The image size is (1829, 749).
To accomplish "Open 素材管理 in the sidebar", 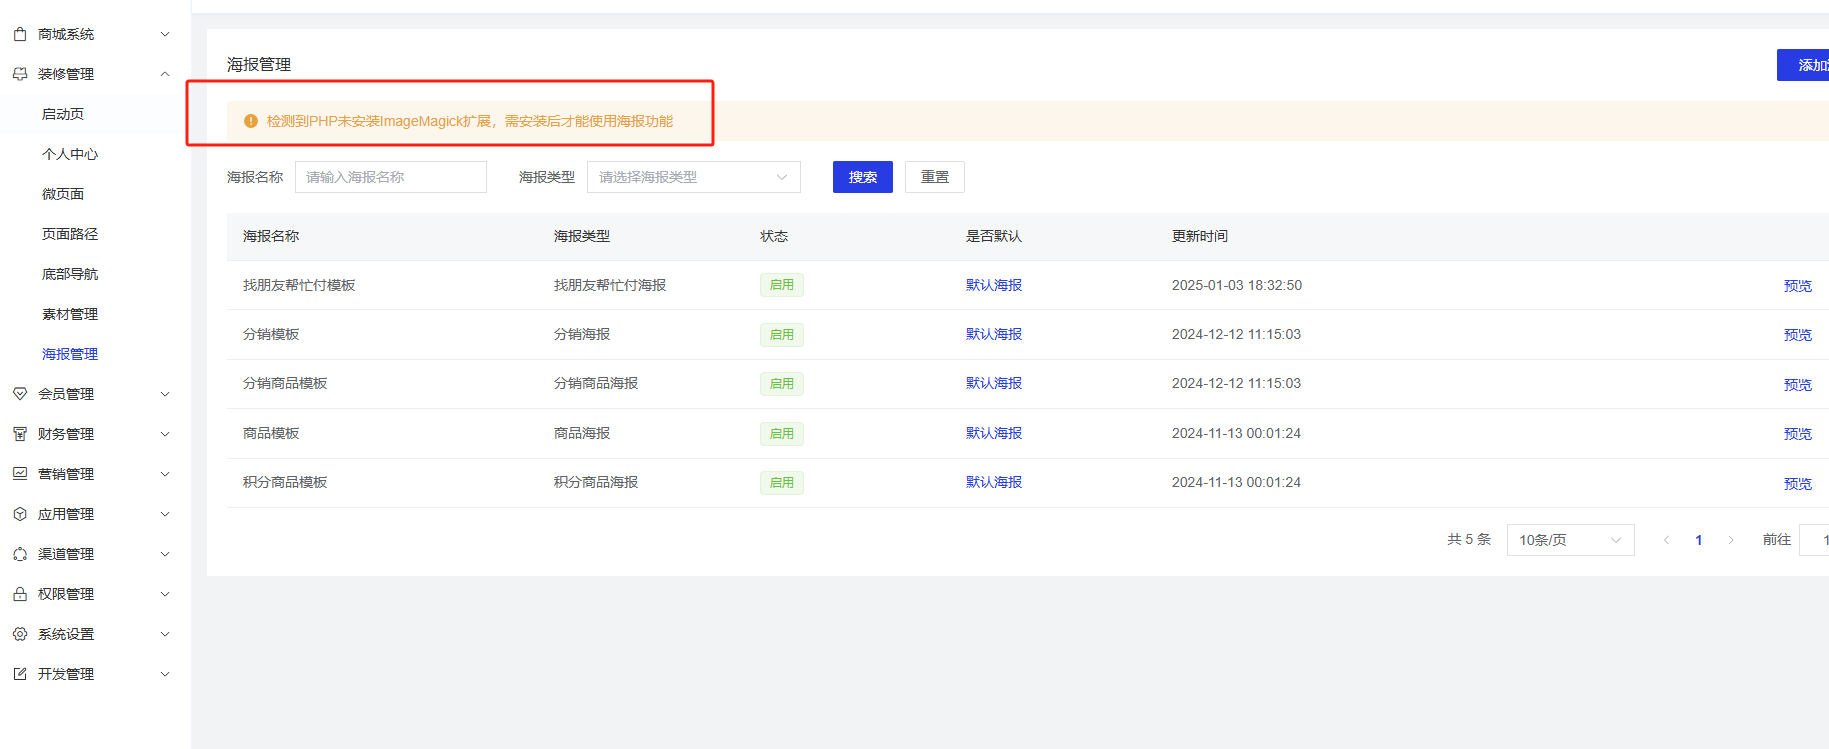I will coord(70,314).
